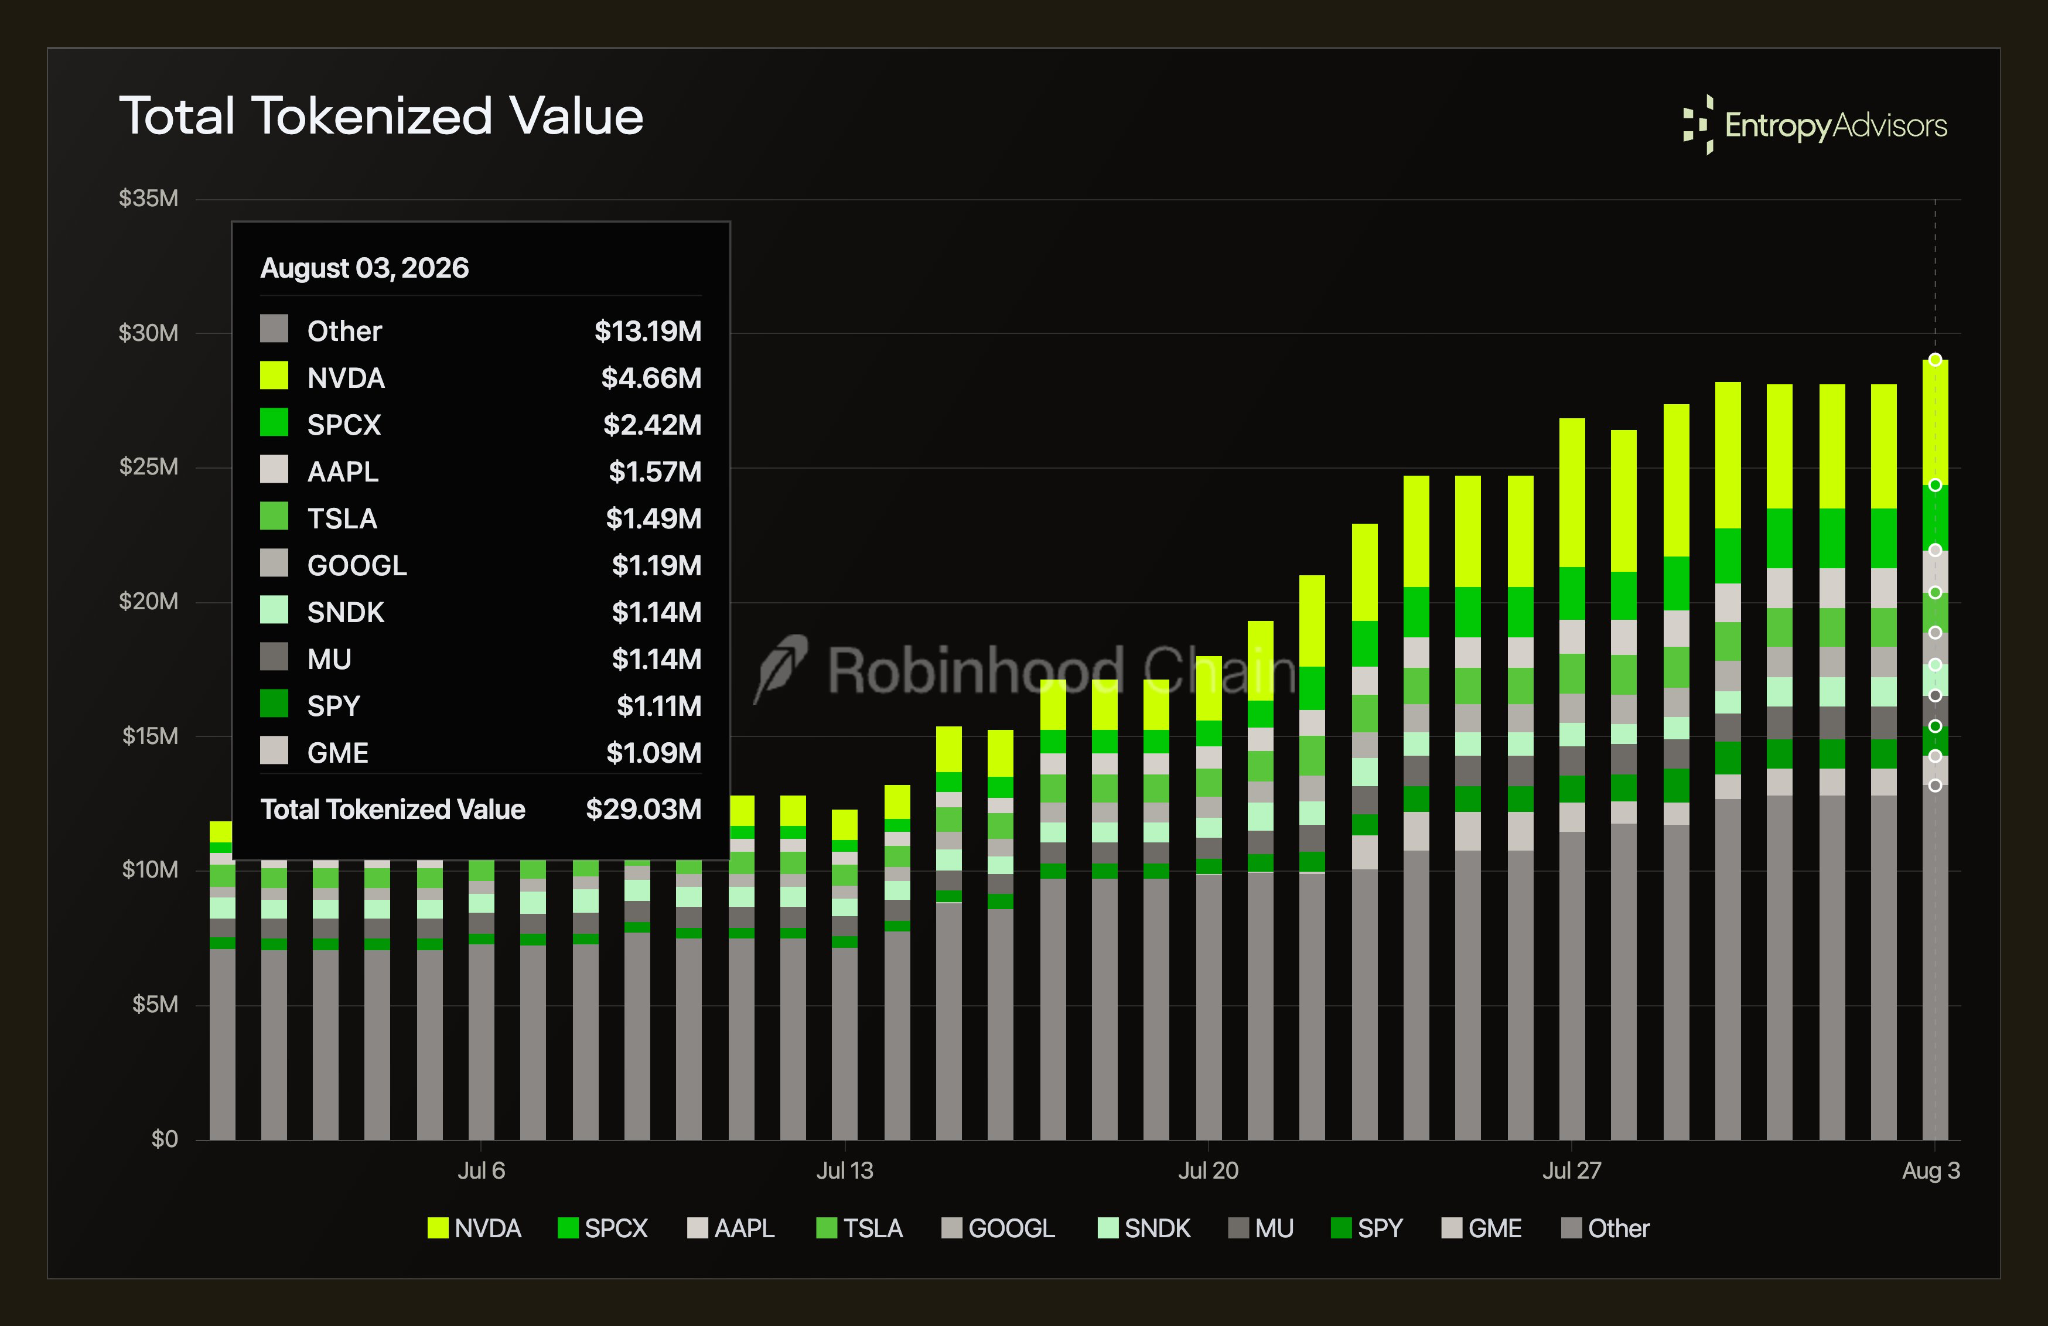Toggle the SPY series via its bottom legend label
Screen dimensions: 2048x1326
pyautogui.click(x=1380, y=1228)
